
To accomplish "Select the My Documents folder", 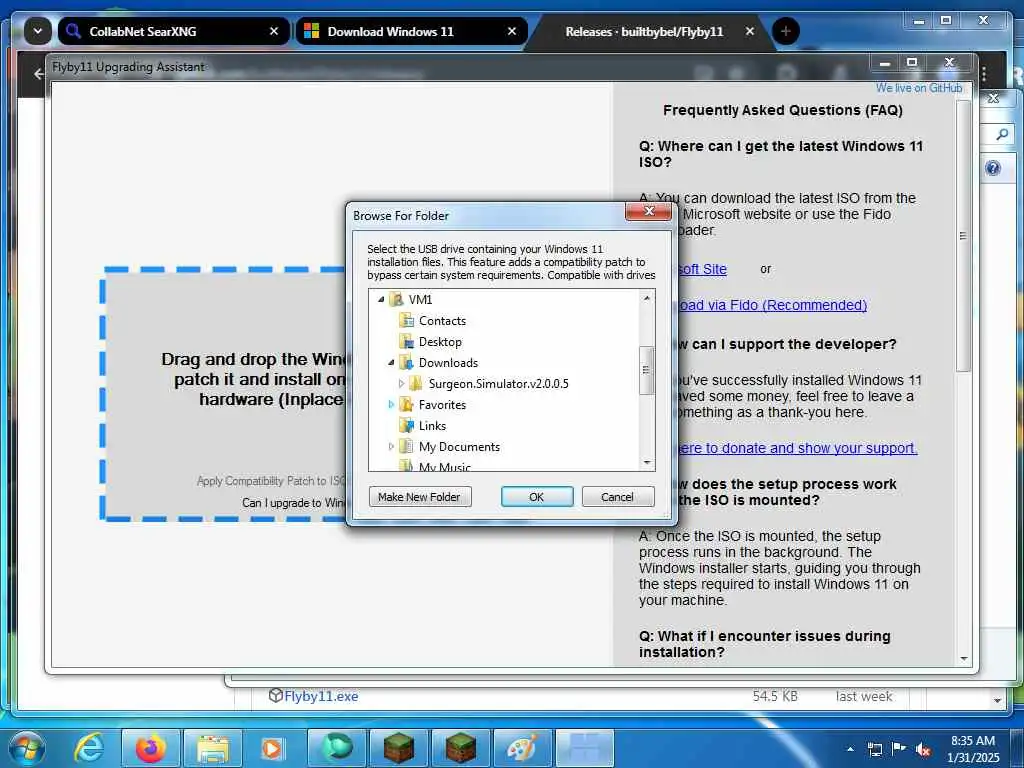I will click(x=459, y=446).
